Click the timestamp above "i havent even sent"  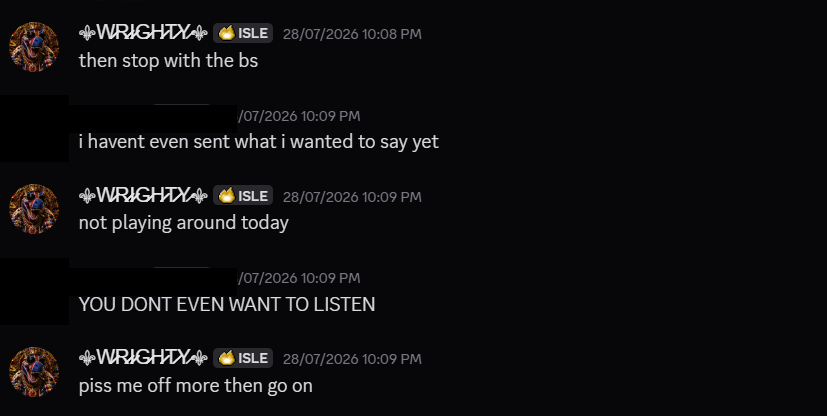point(299,116)
